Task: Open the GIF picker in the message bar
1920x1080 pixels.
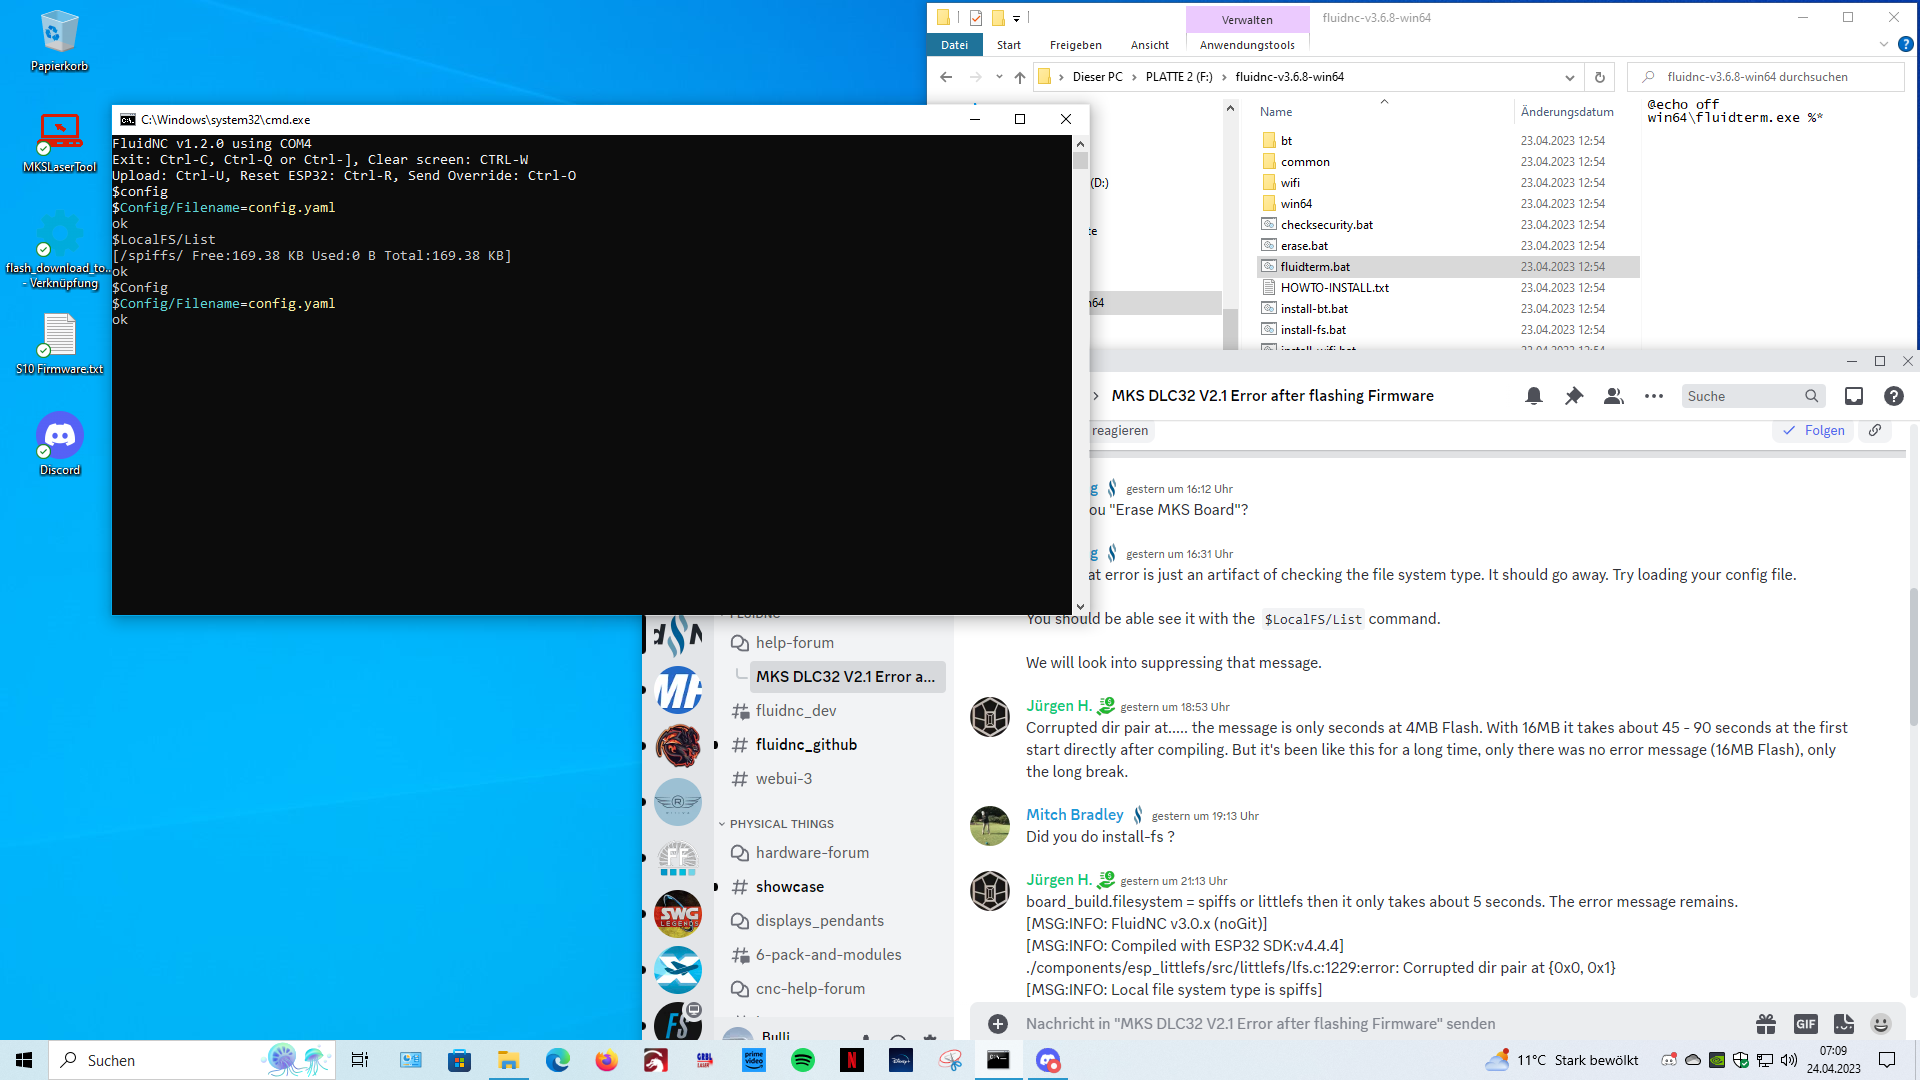Action: 1806,1024
